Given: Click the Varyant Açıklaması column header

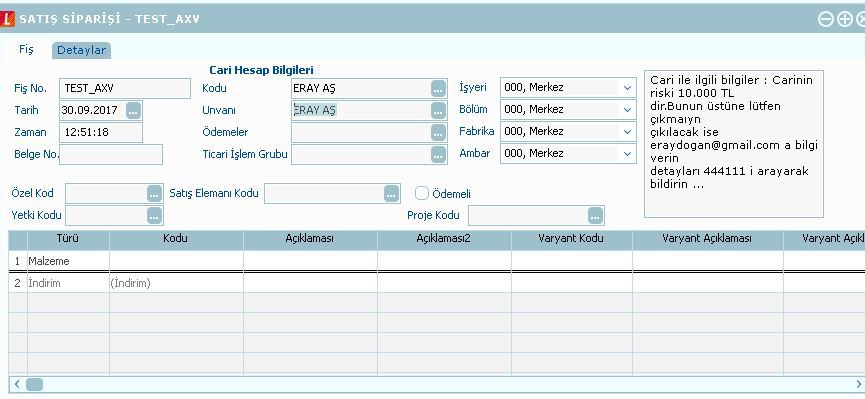Looking at the screenshot, I should coord(707,239).
